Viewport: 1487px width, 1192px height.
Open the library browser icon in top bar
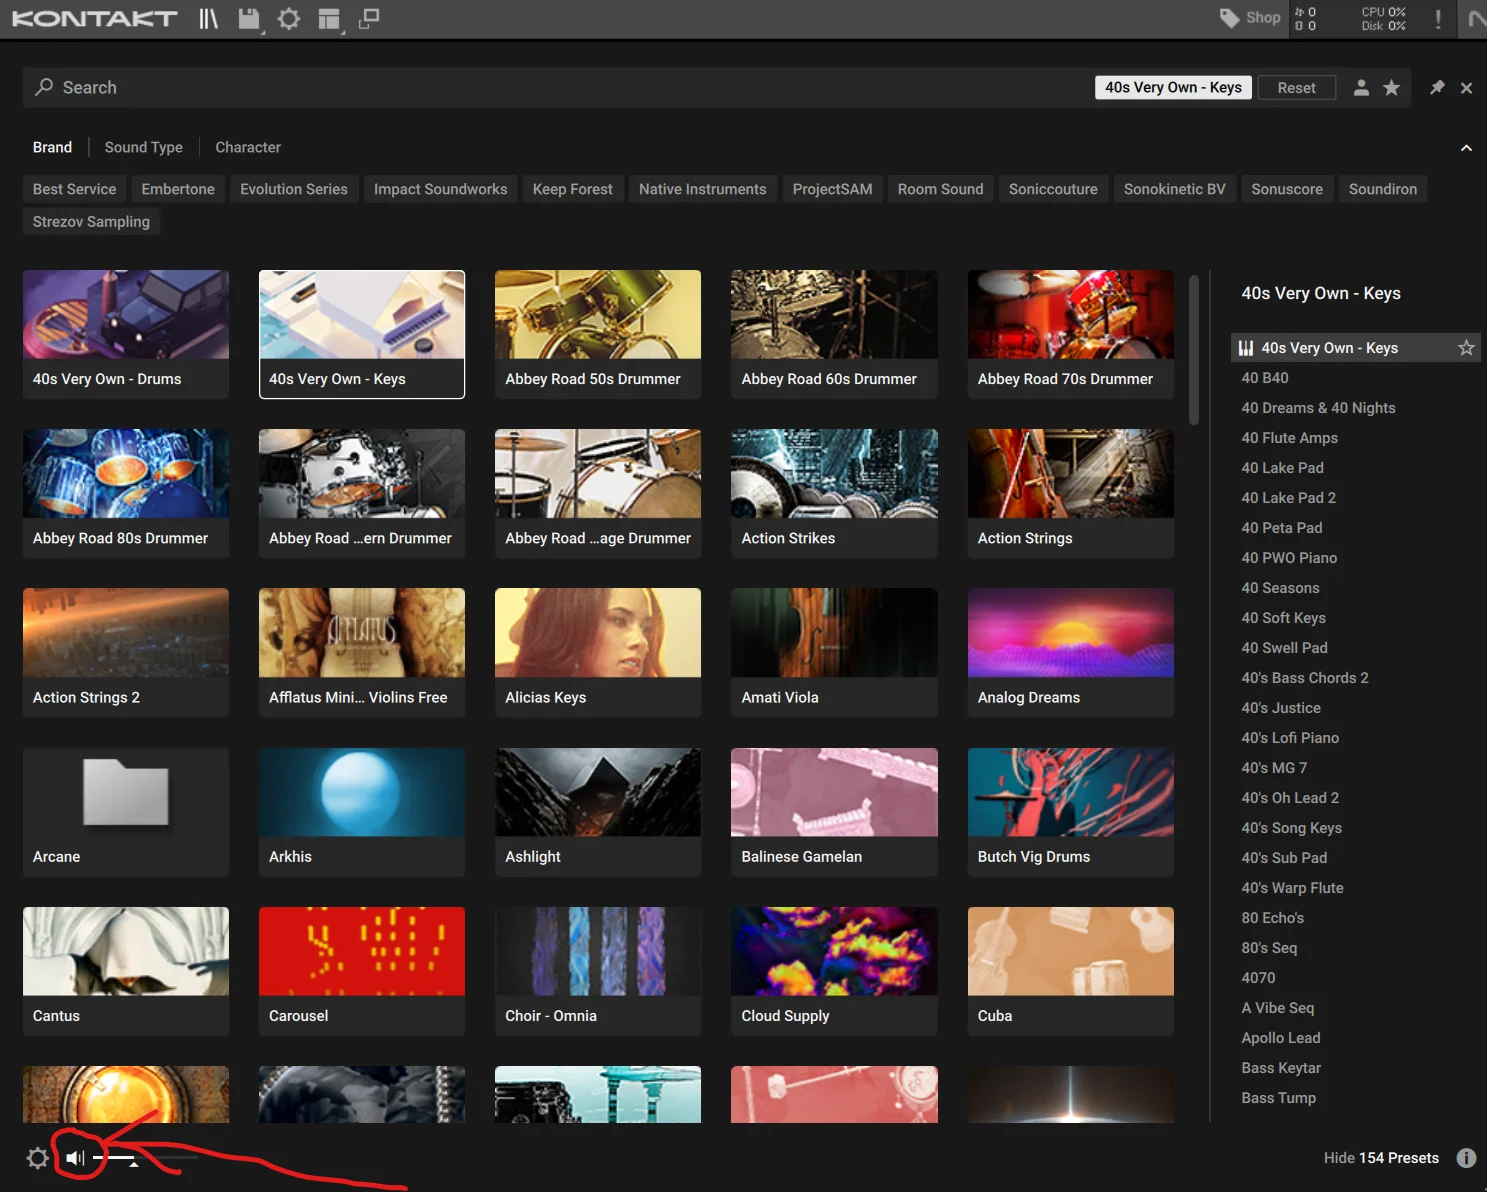208,19
